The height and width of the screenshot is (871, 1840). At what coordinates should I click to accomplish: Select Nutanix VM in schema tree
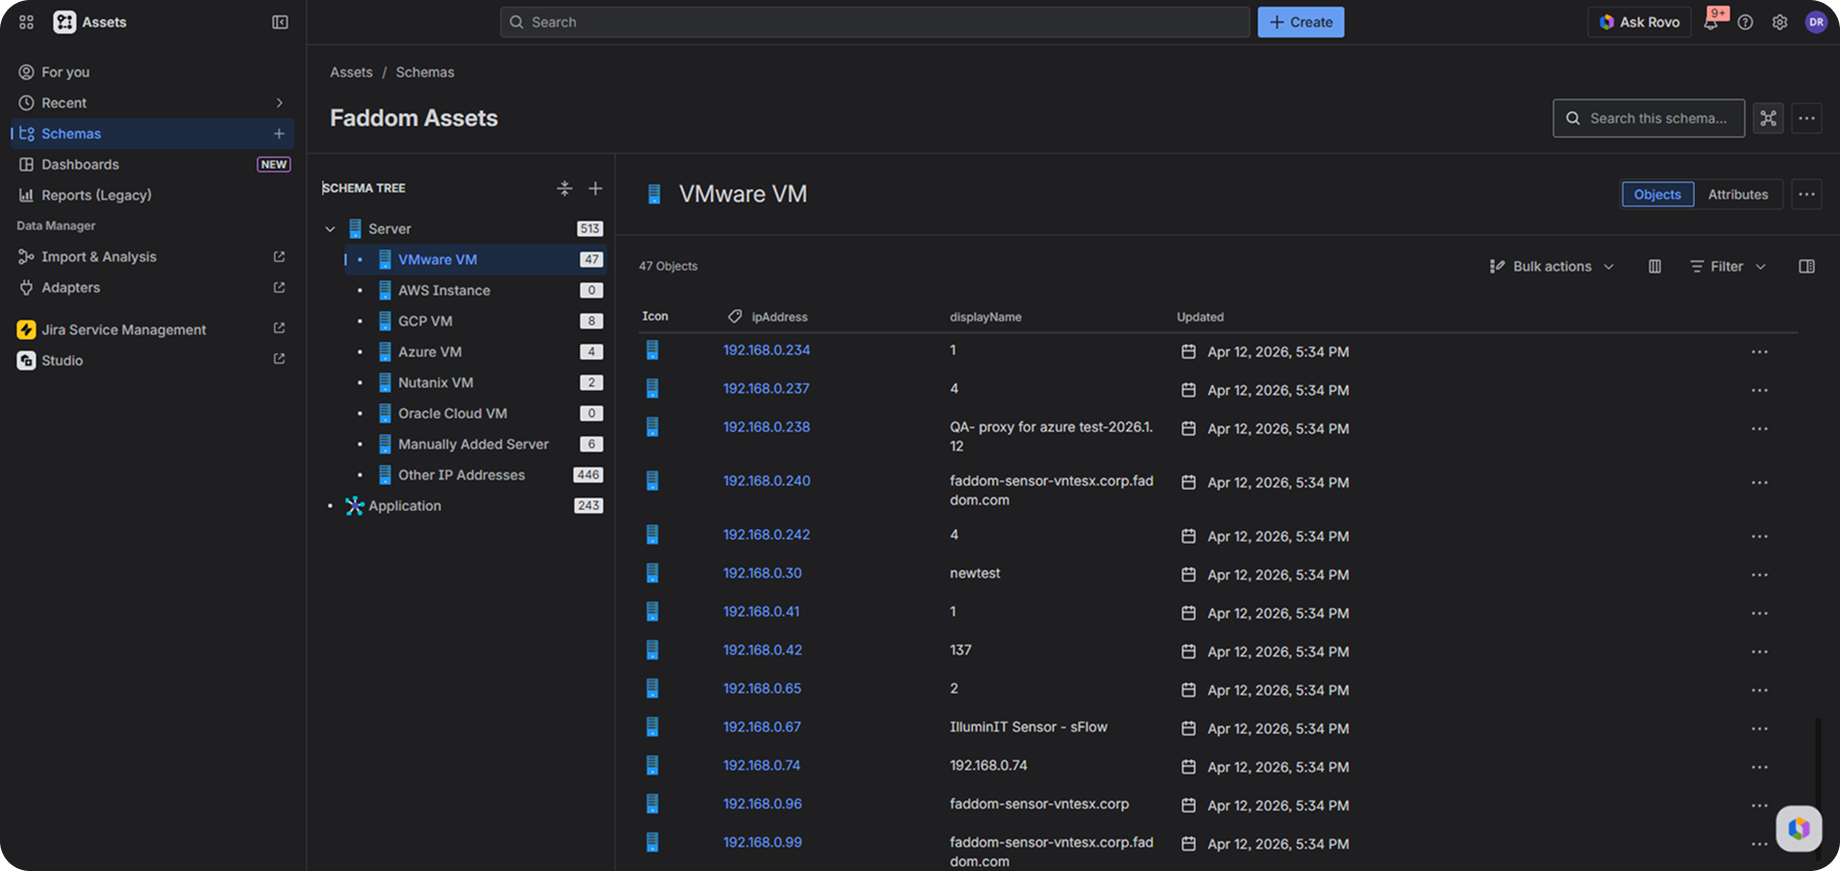click(476, 383)
